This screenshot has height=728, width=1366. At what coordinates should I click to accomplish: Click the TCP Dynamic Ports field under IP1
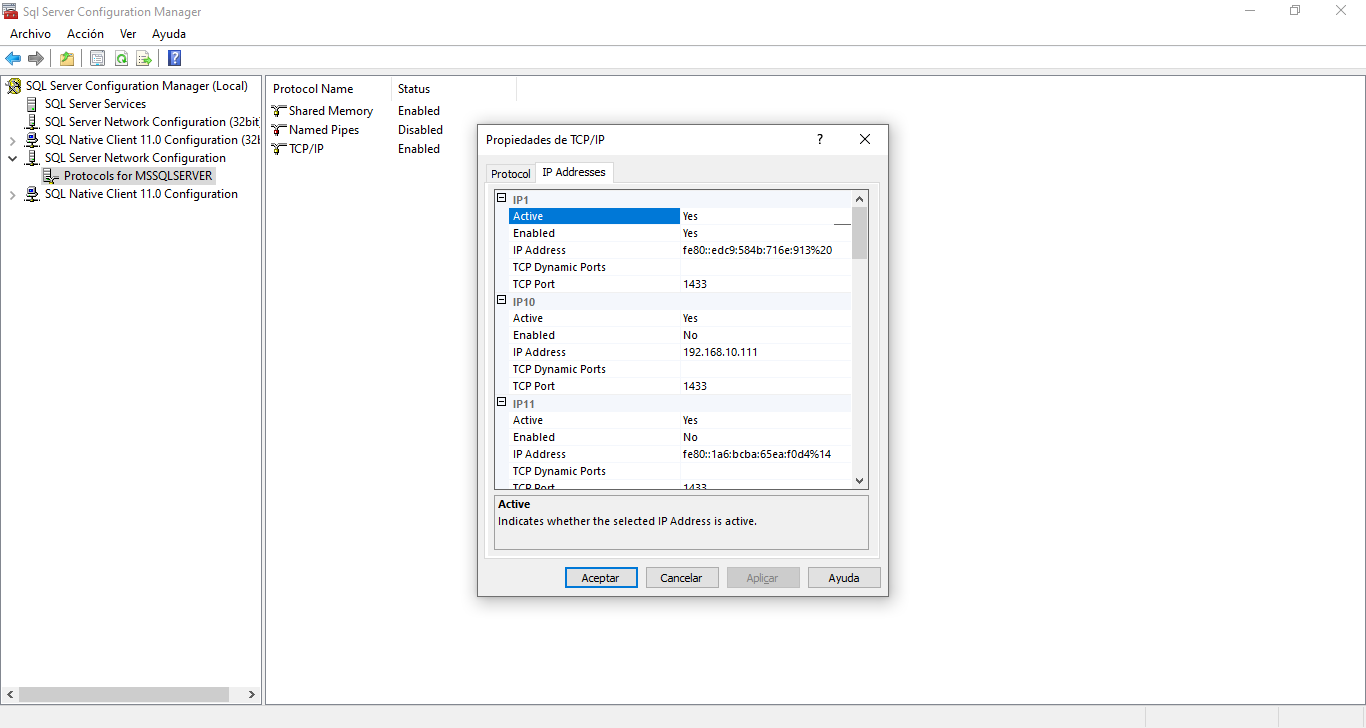click(x=766, y=267)
